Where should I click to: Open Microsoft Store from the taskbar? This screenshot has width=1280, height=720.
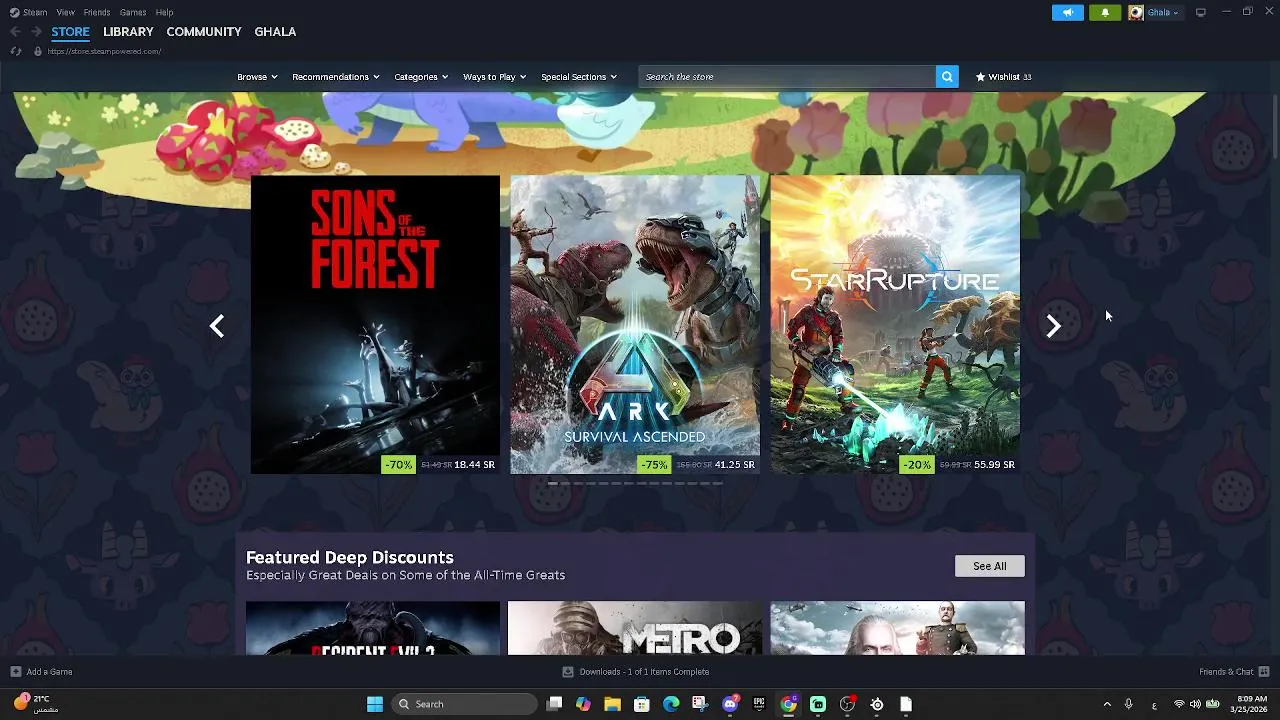click(x=642, y=704)
